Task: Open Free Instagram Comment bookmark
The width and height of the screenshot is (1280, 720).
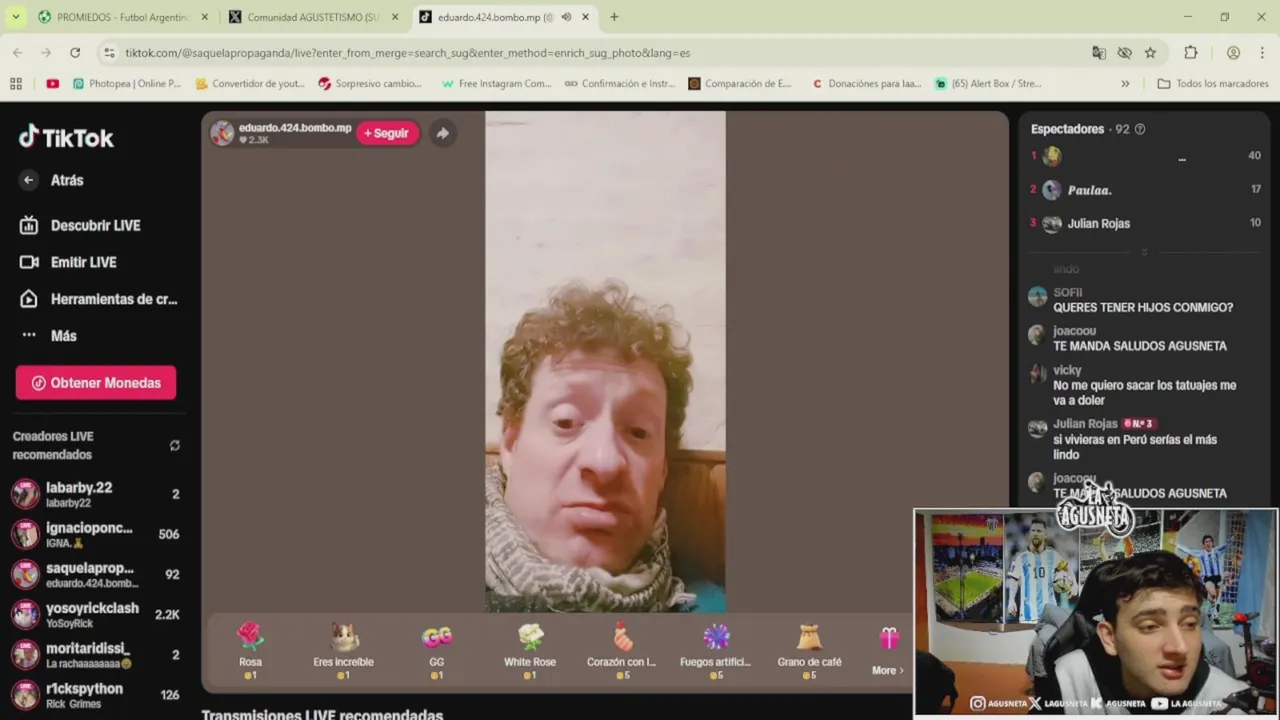Action: click(496, 84)
